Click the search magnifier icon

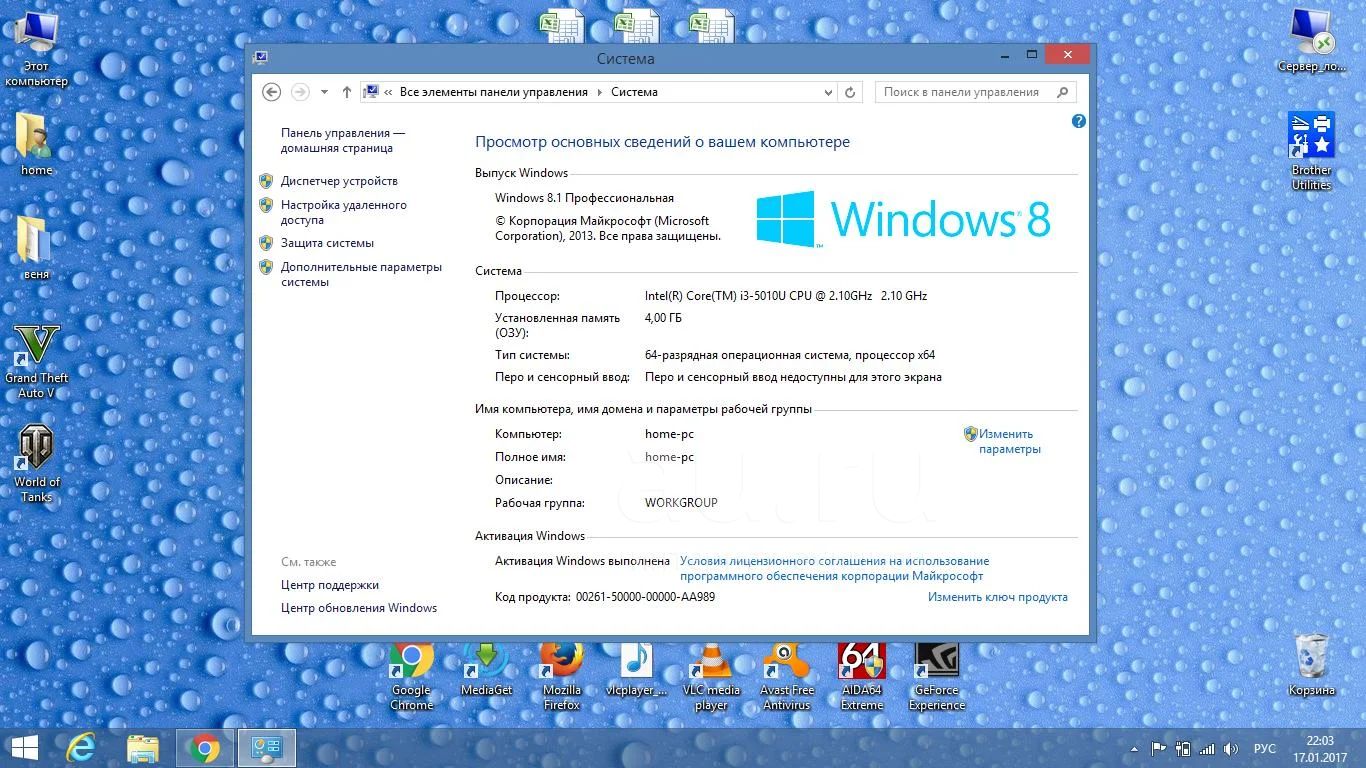click(1063, 92)
